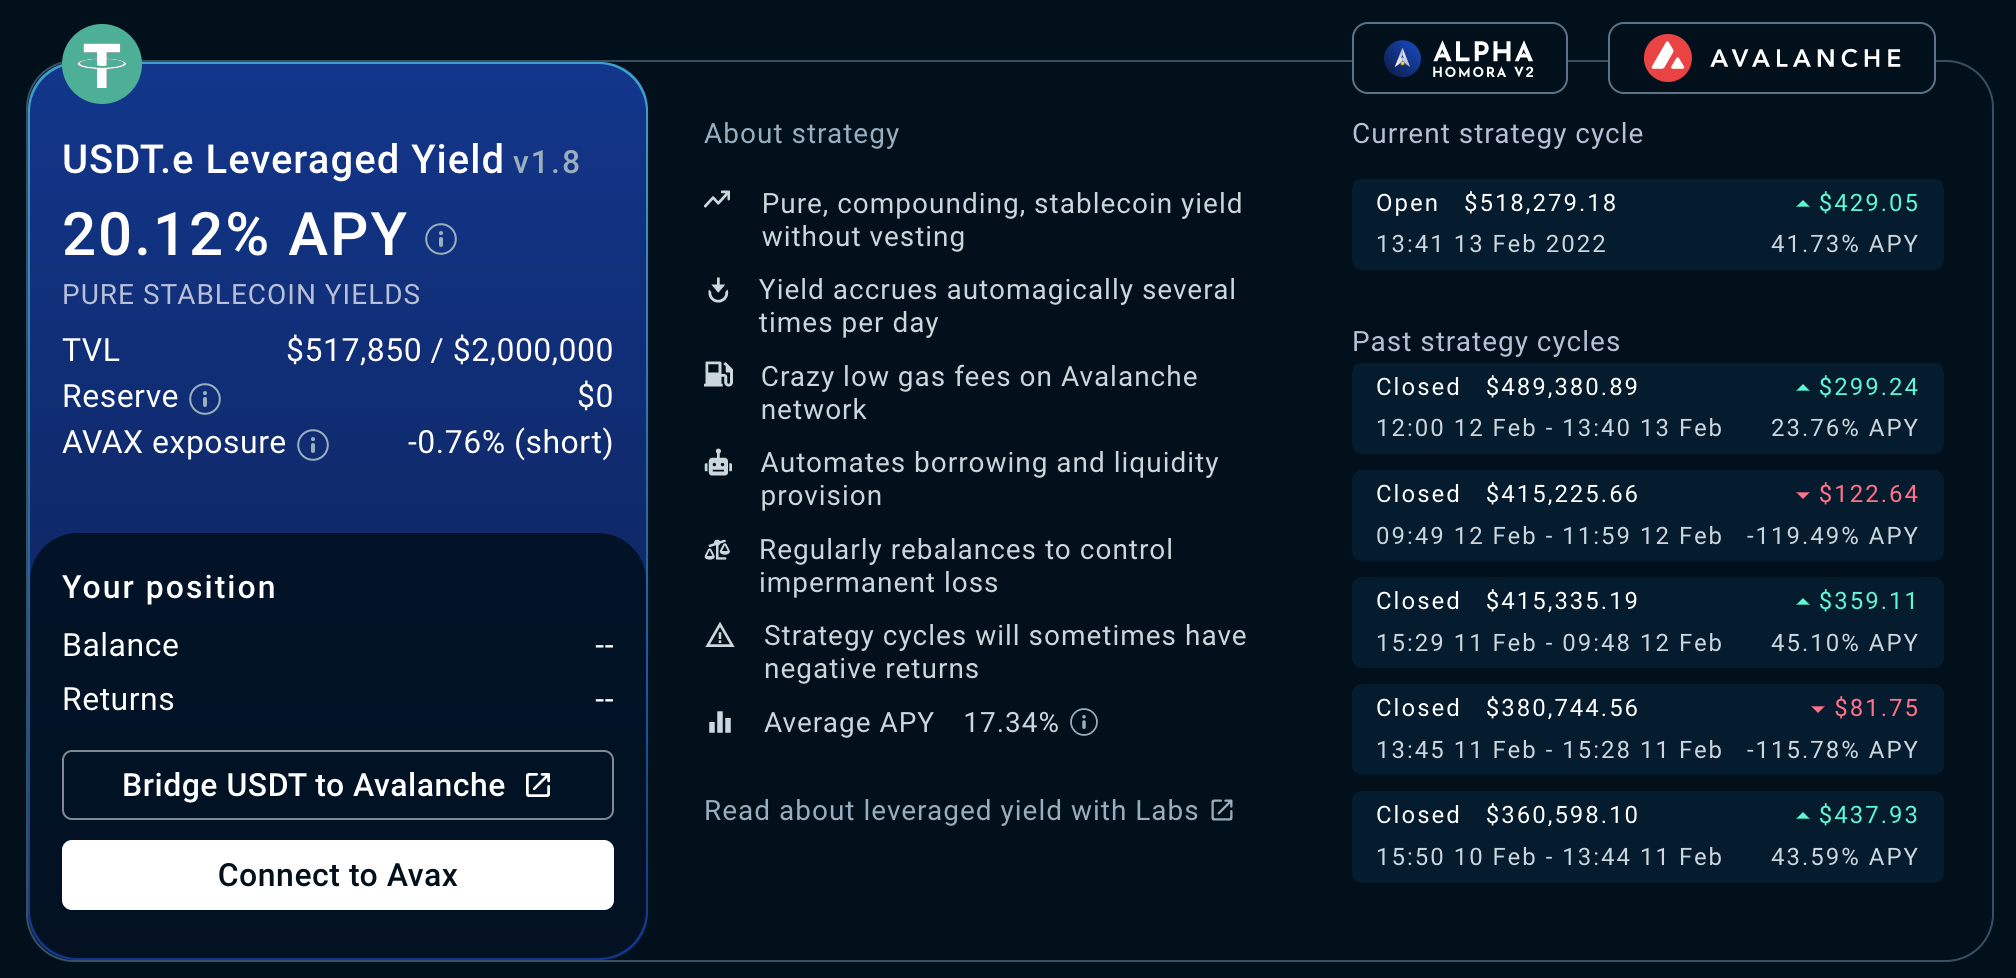Click external link icon on Bridge button
2016x978 pixels.
pyautogui.click(x=538, y=785)
